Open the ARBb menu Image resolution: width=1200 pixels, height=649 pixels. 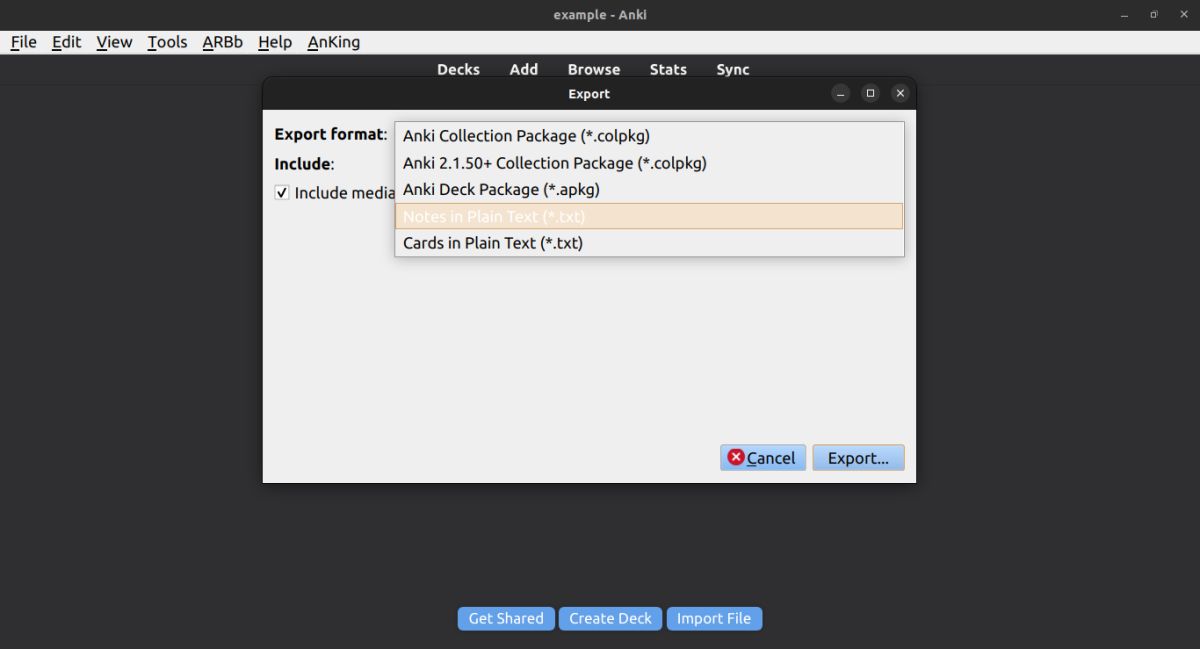[222, 42]
